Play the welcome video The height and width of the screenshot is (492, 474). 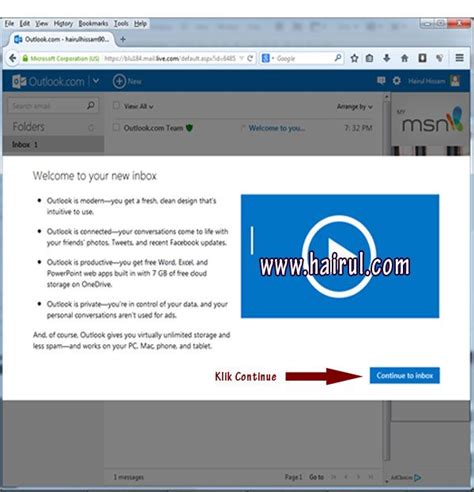pyautogui.click(x=339, y=256)
